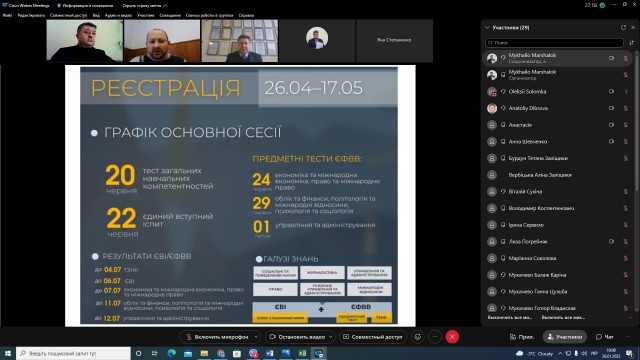
Task: Select participant Ірина Сервило
Action: click(558, 225)
